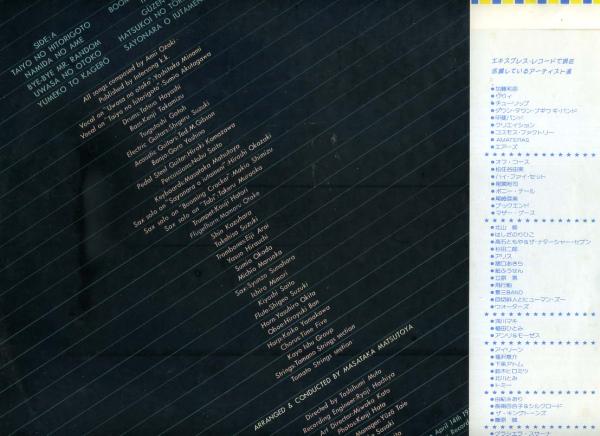
Task: Click the artist entry 'ブックエンド'
Action: [x=512, y=205]
